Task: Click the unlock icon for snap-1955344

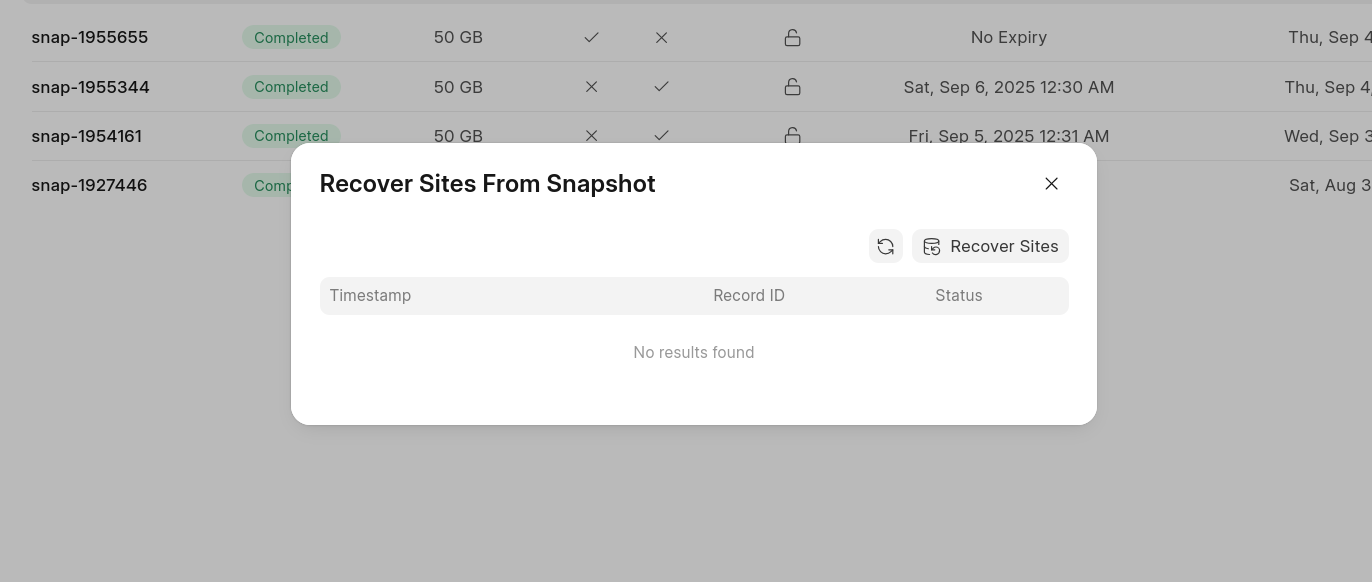Action: point(792,87)
